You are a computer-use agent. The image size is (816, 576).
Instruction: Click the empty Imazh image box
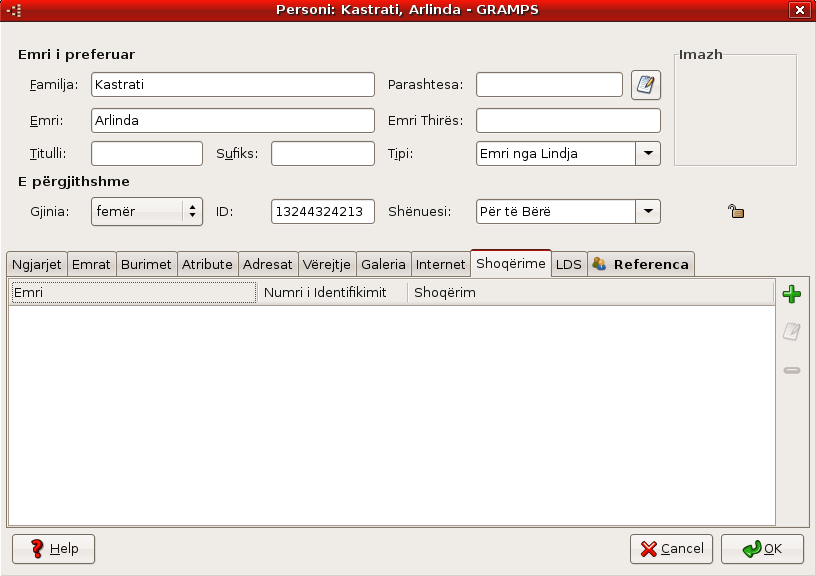coord(735,110)
